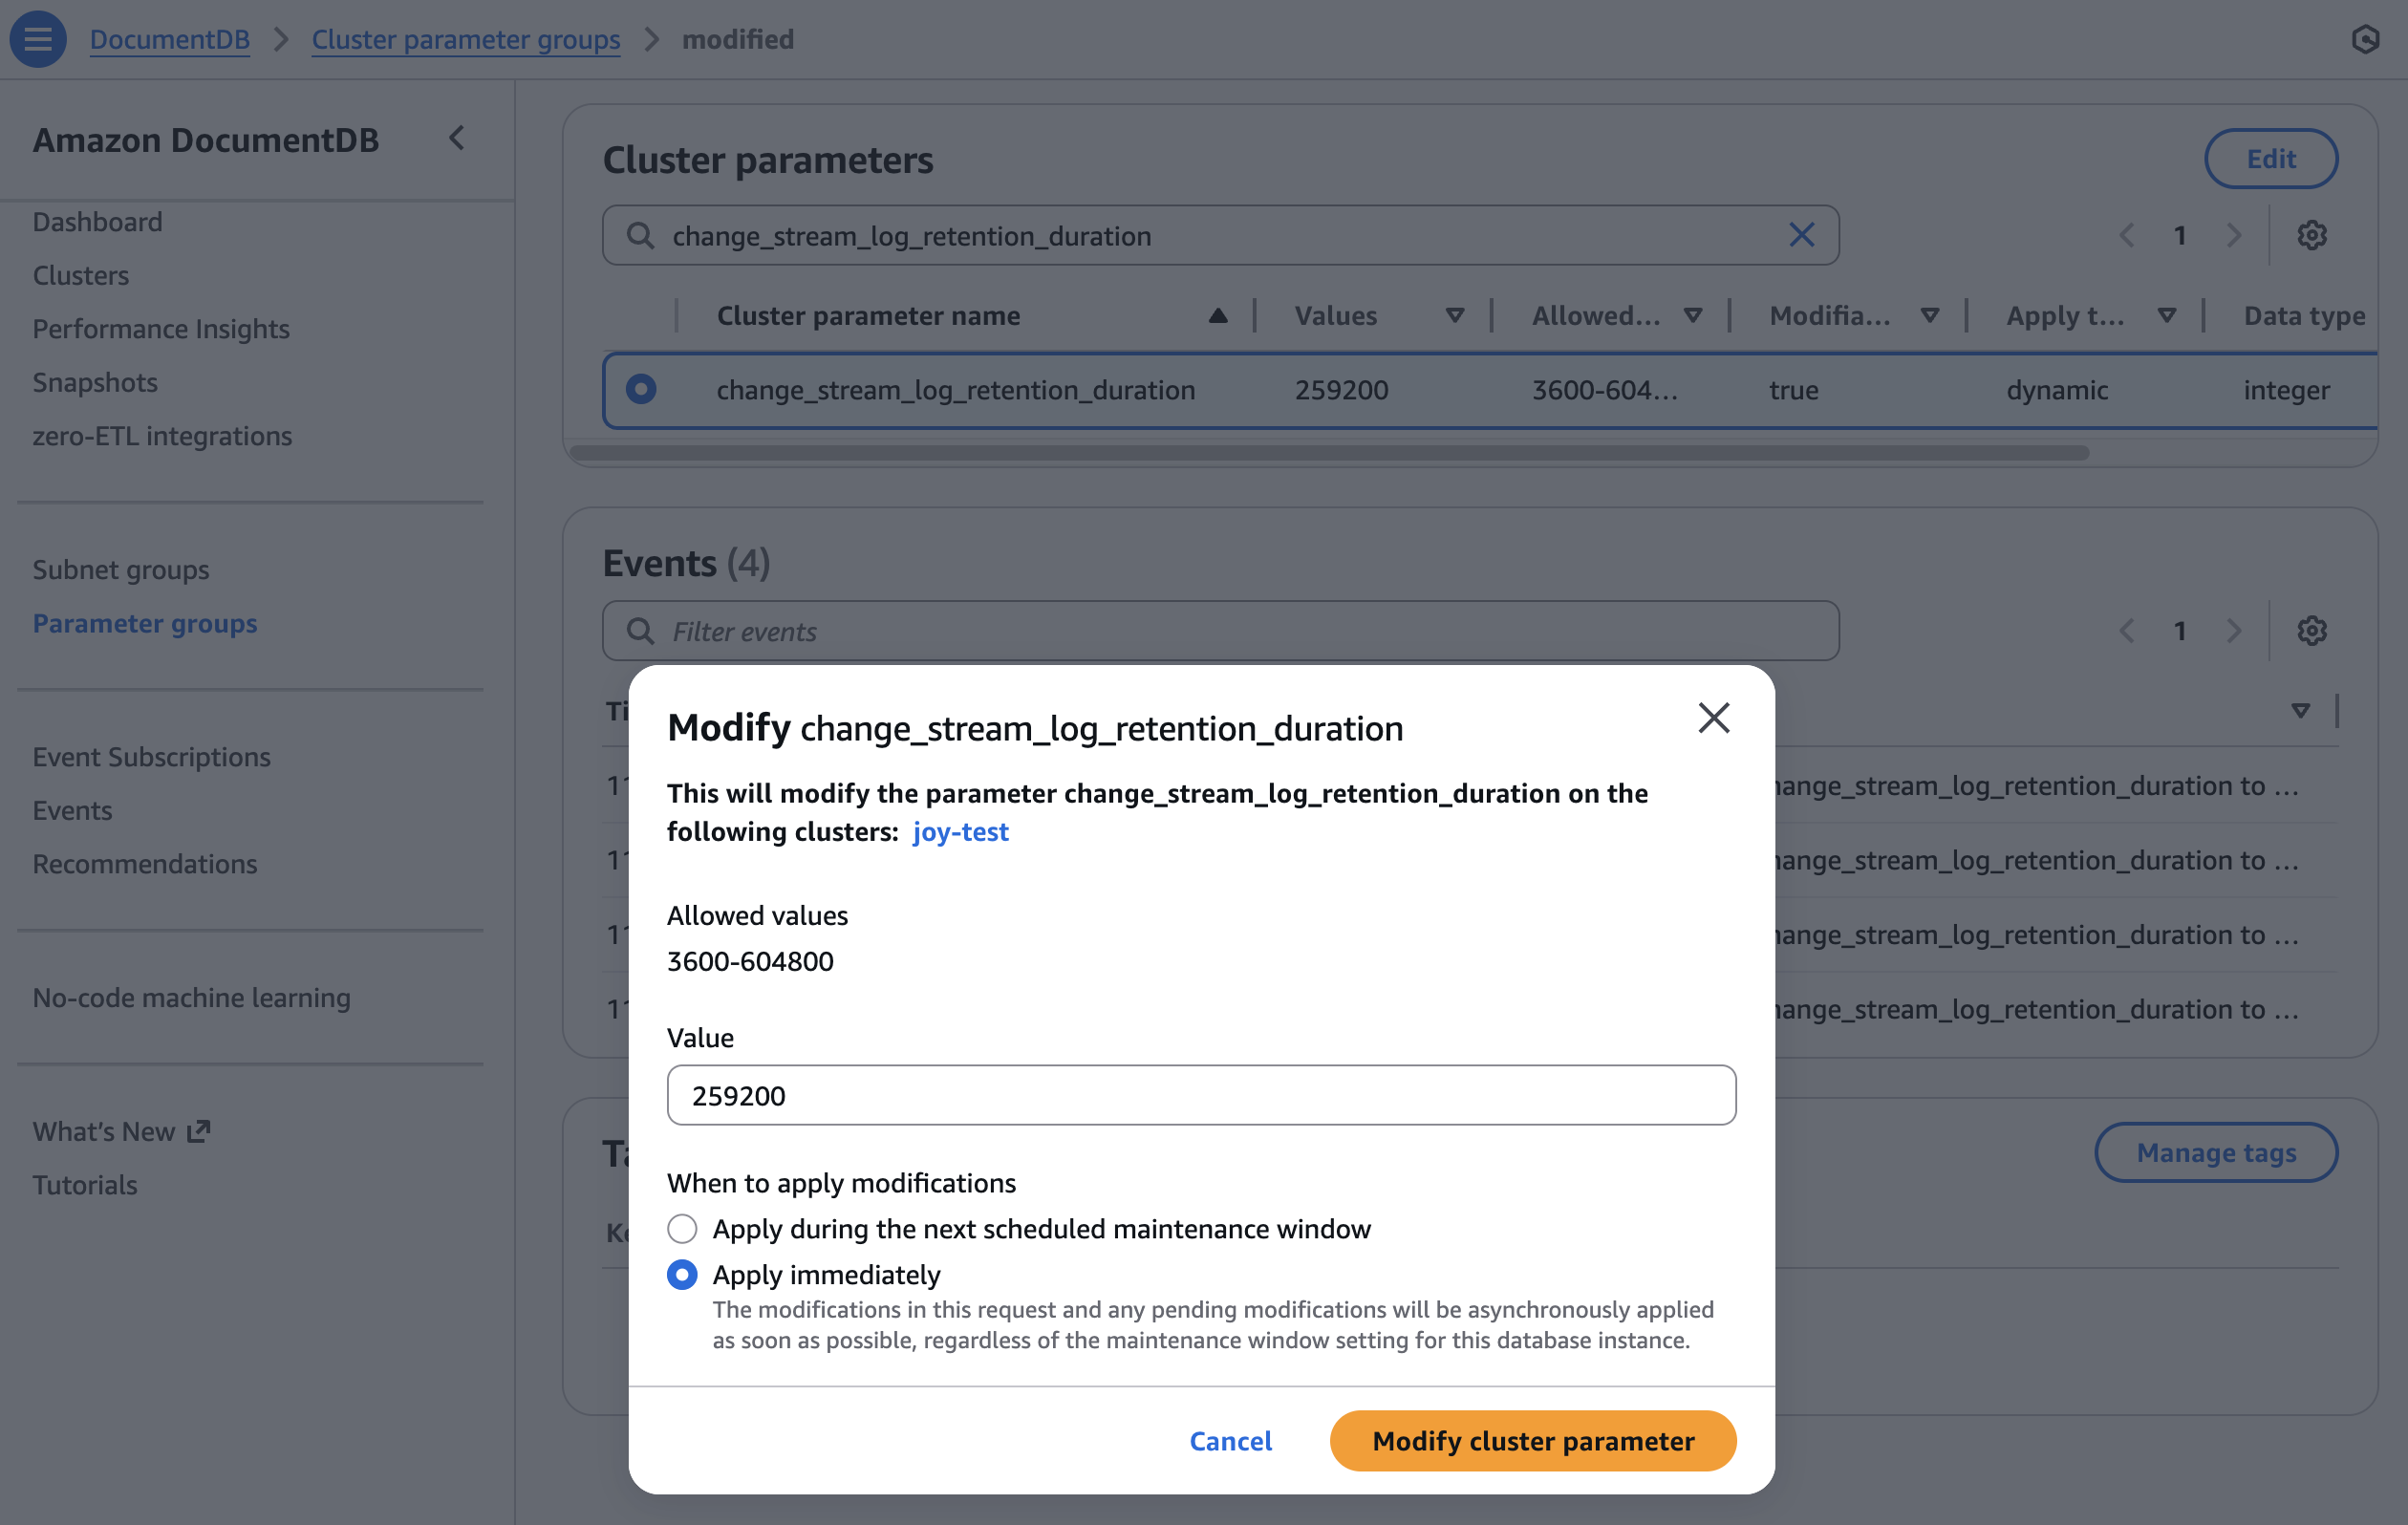This screenshot has height=1525, width=2408.
Task: Select the change_stream_log_retention_duration row radio
Action: tap(641, 389)
